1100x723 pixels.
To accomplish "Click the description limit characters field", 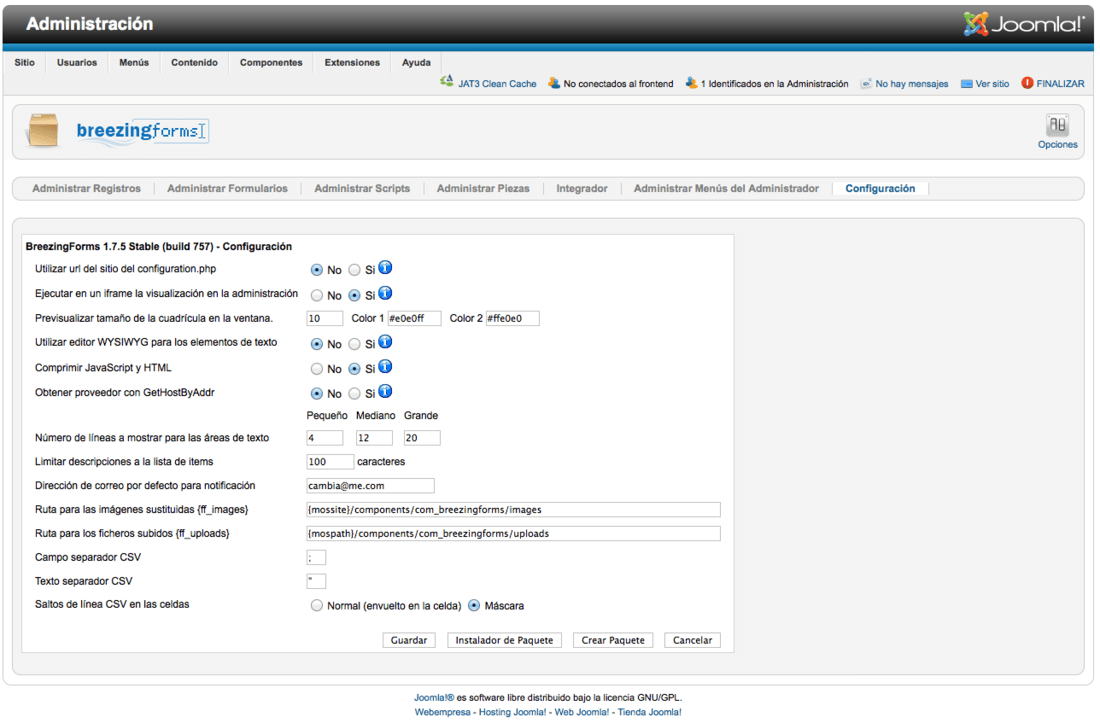I will coord(330,461).
